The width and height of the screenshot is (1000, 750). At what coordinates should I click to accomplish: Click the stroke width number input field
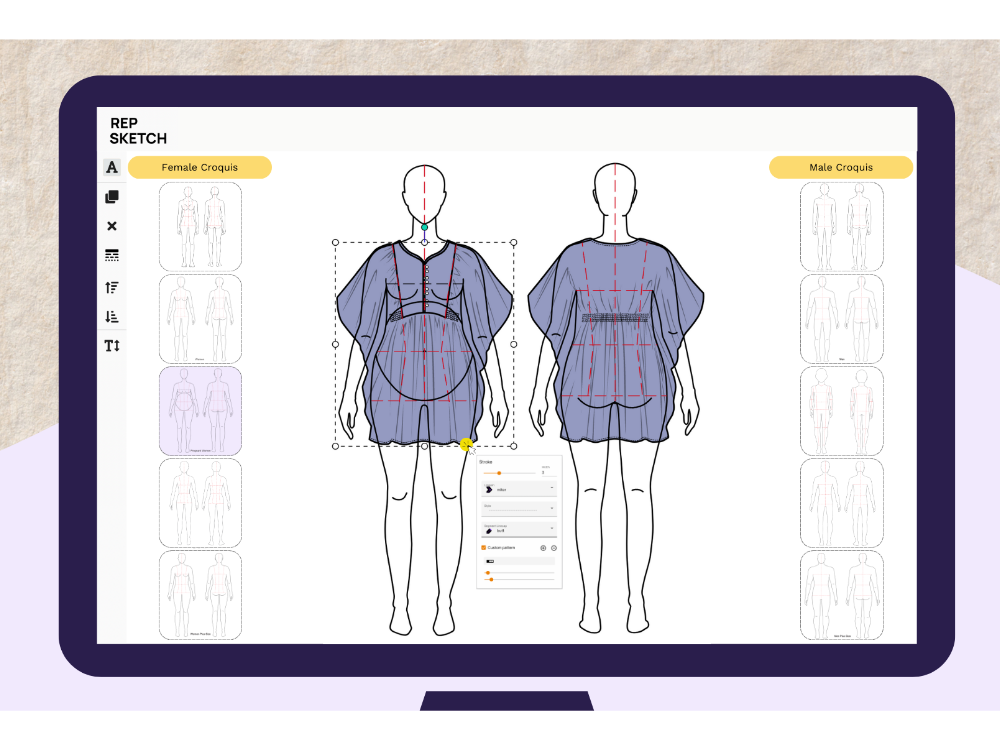tap(546, 472)
